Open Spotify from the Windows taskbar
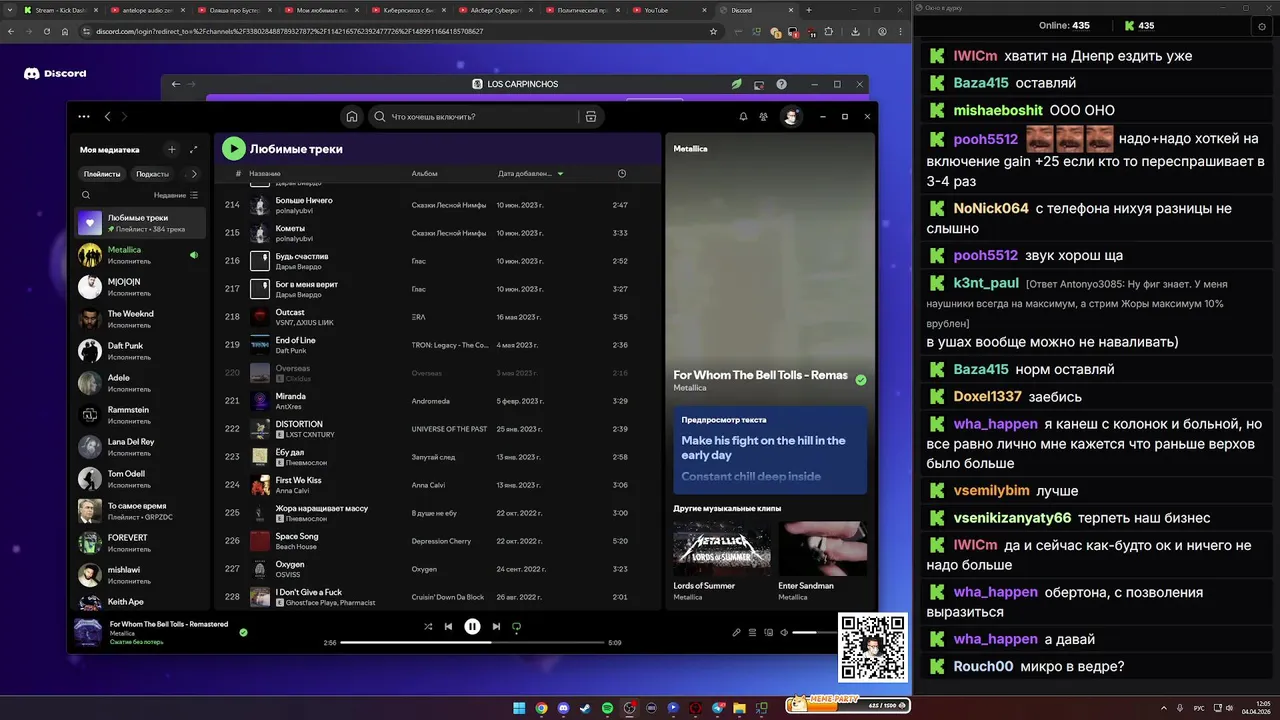Screen dimensions: 1280x720 pyautogui.click(x=607, y=708)
